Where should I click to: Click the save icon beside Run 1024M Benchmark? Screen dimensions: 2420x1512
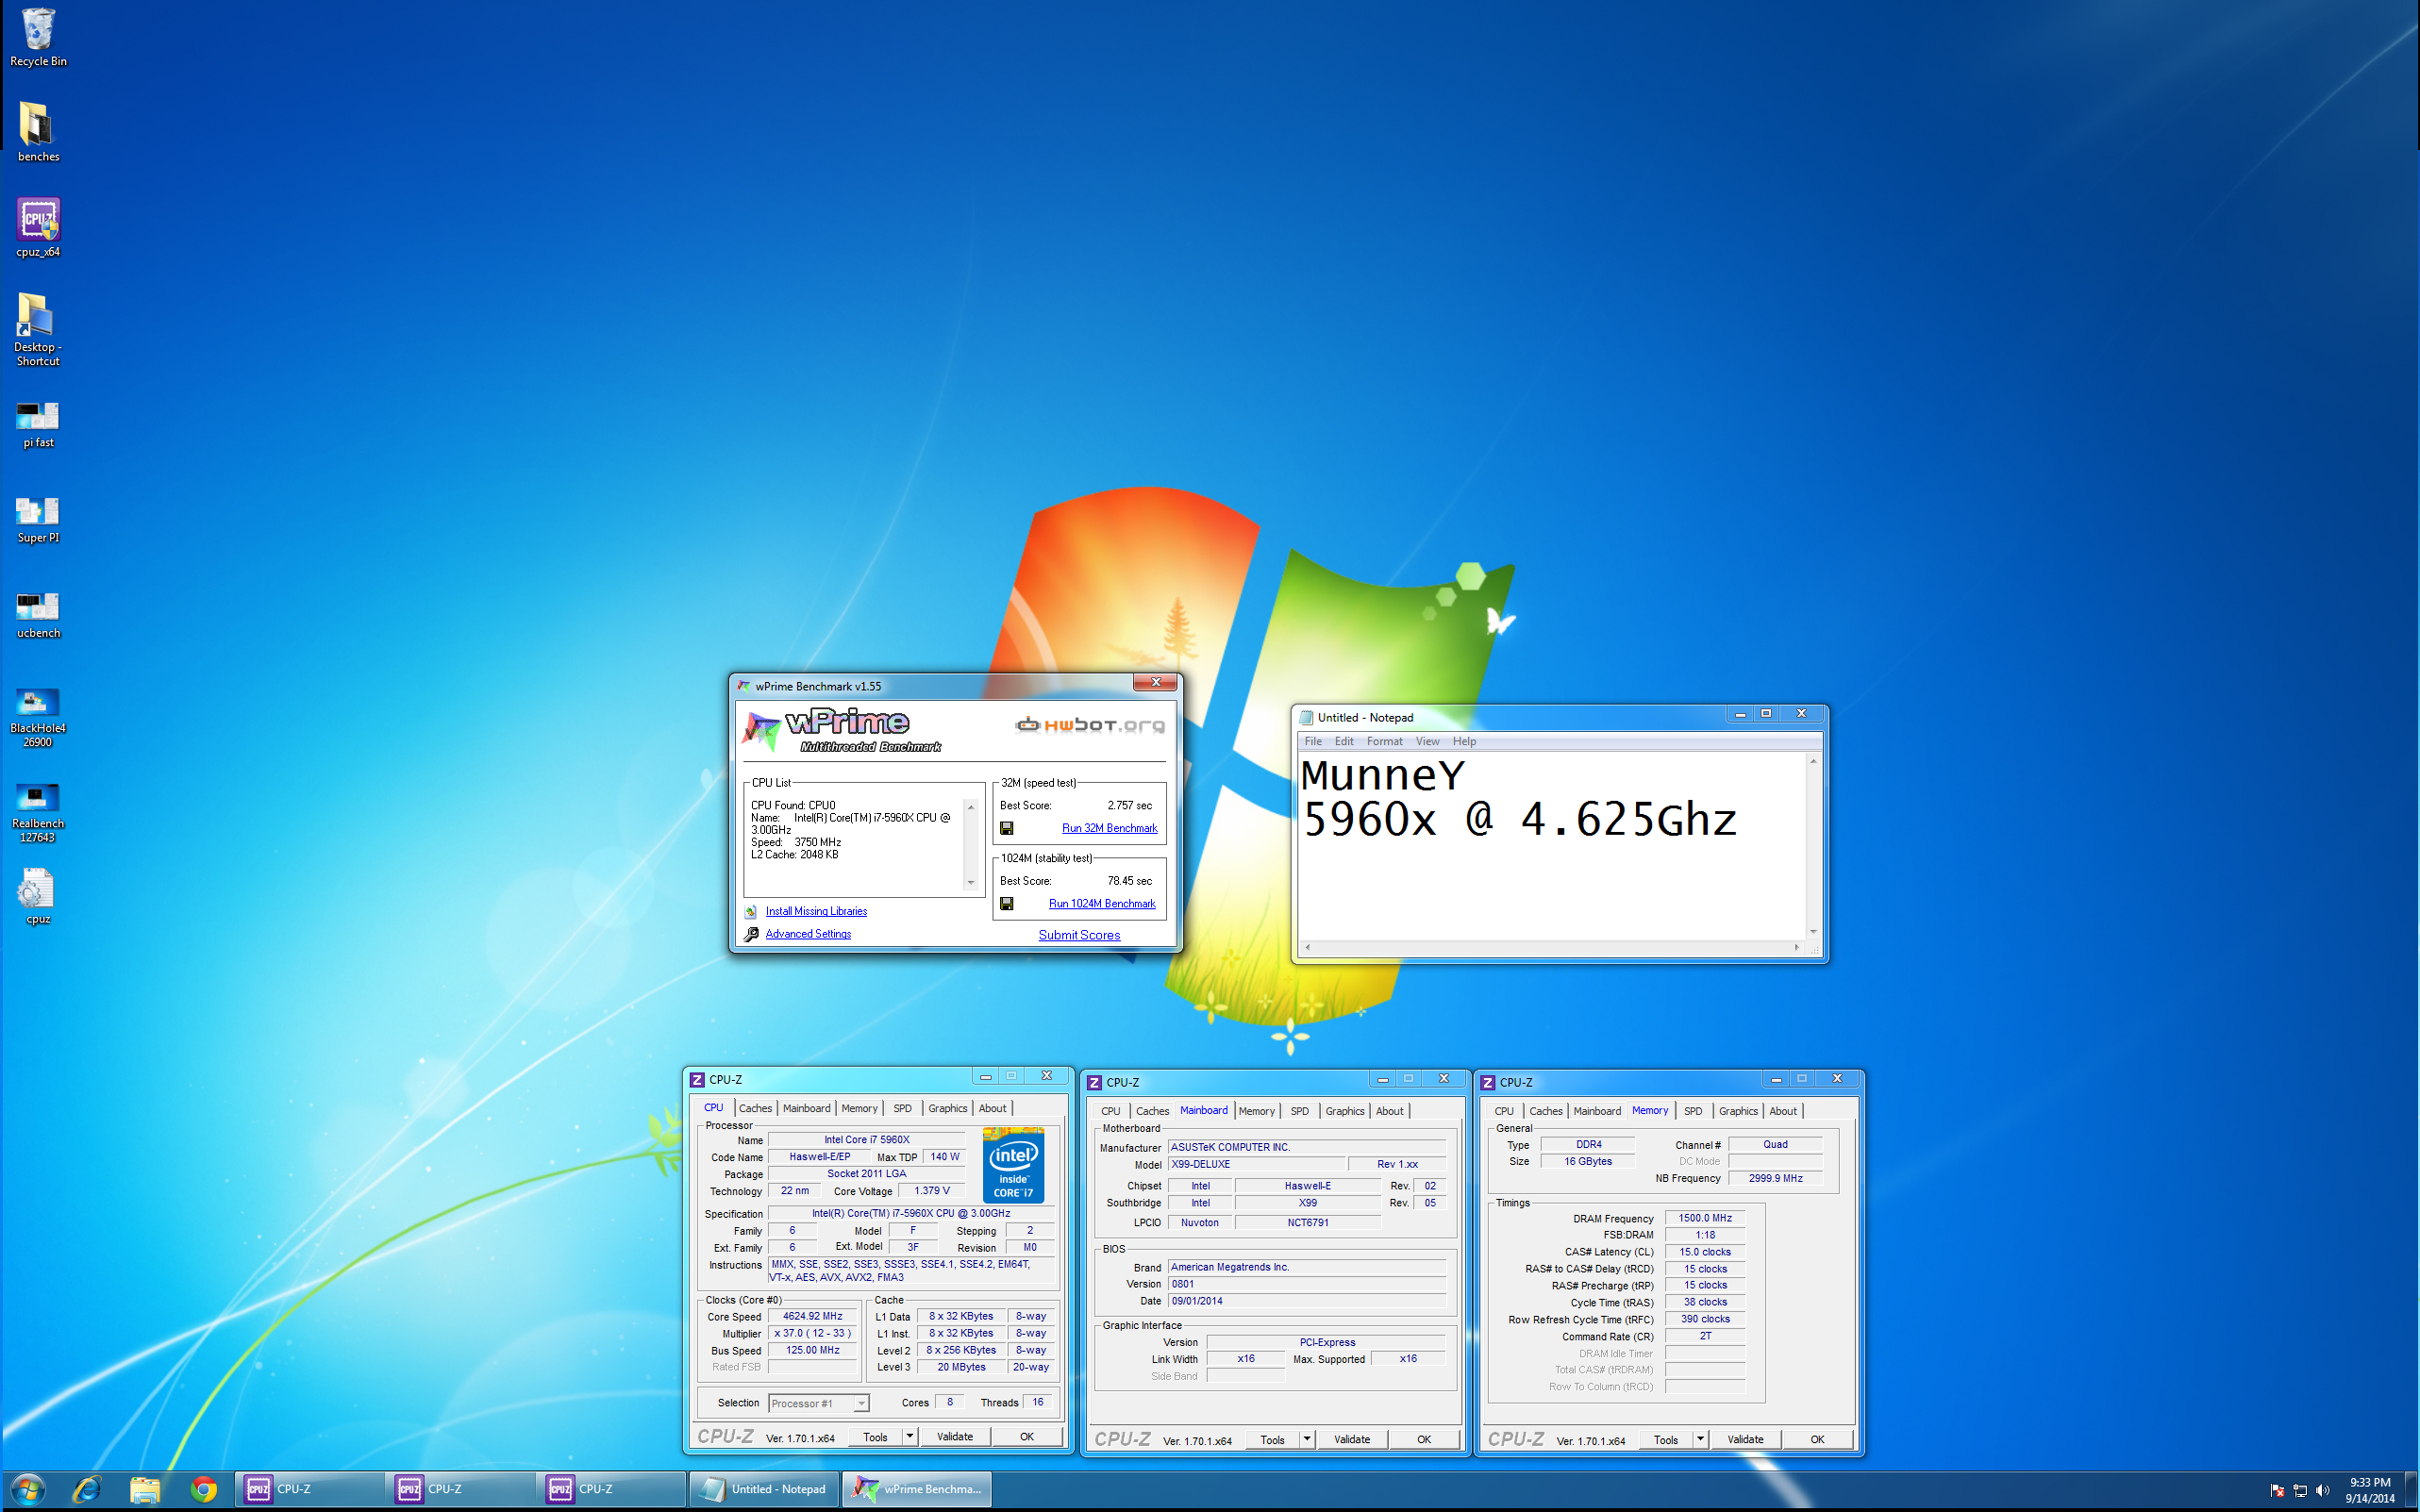tap(1007, 904)
